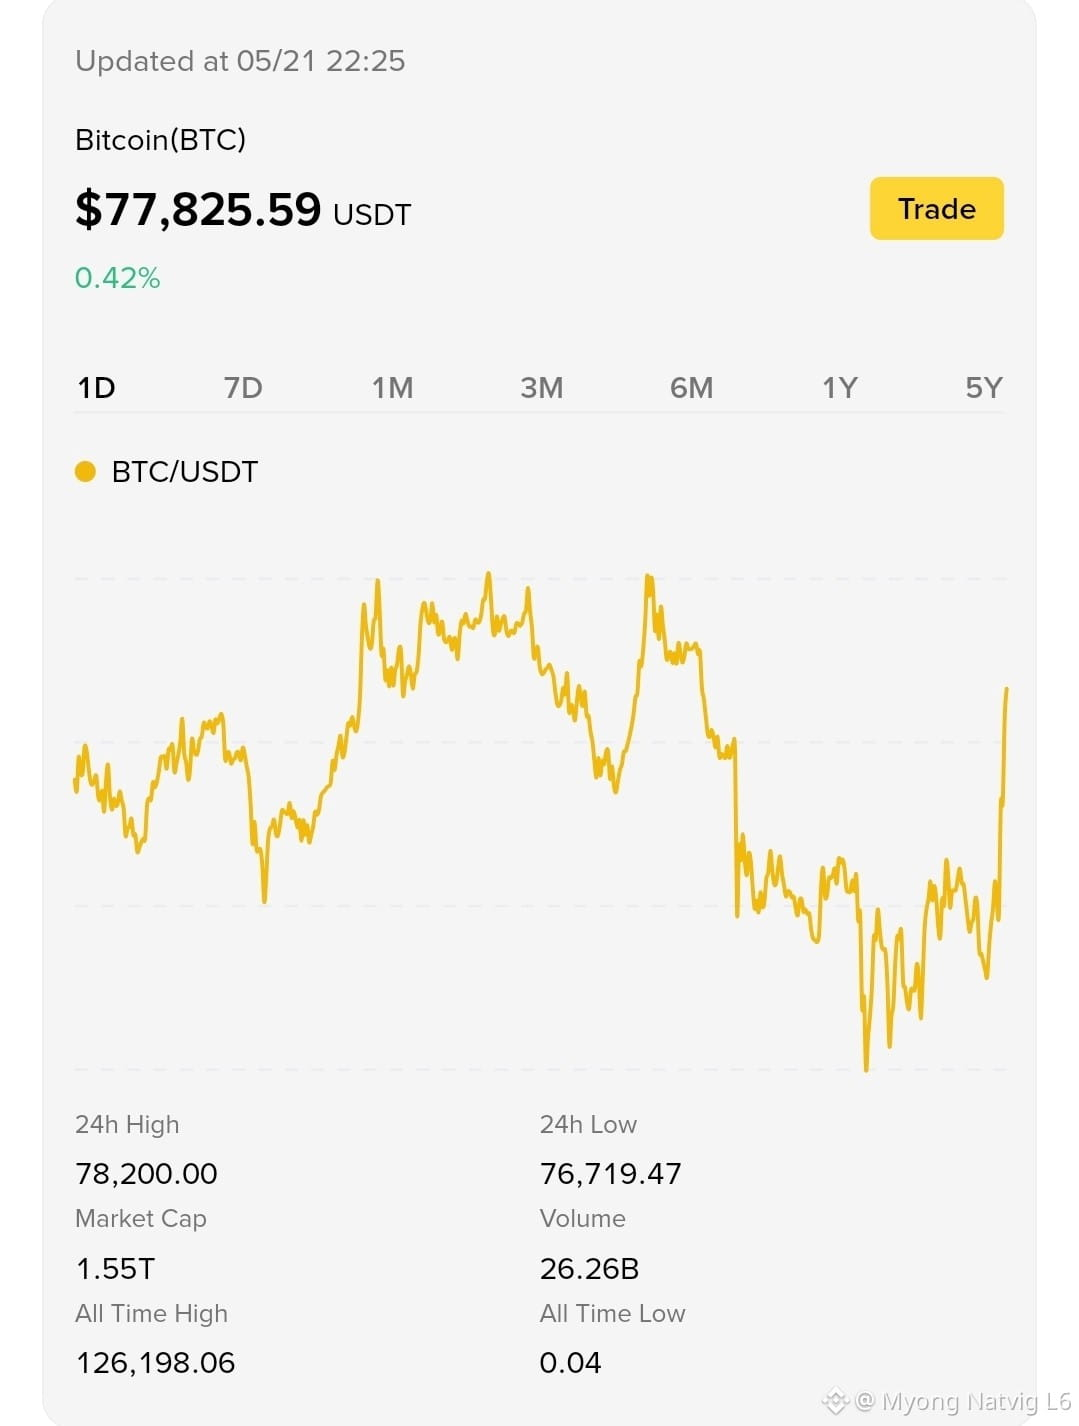Toggle the BTC/USDT yellow legend dot
Screen dimensions: 1079x1426
[x=86, y=471]
